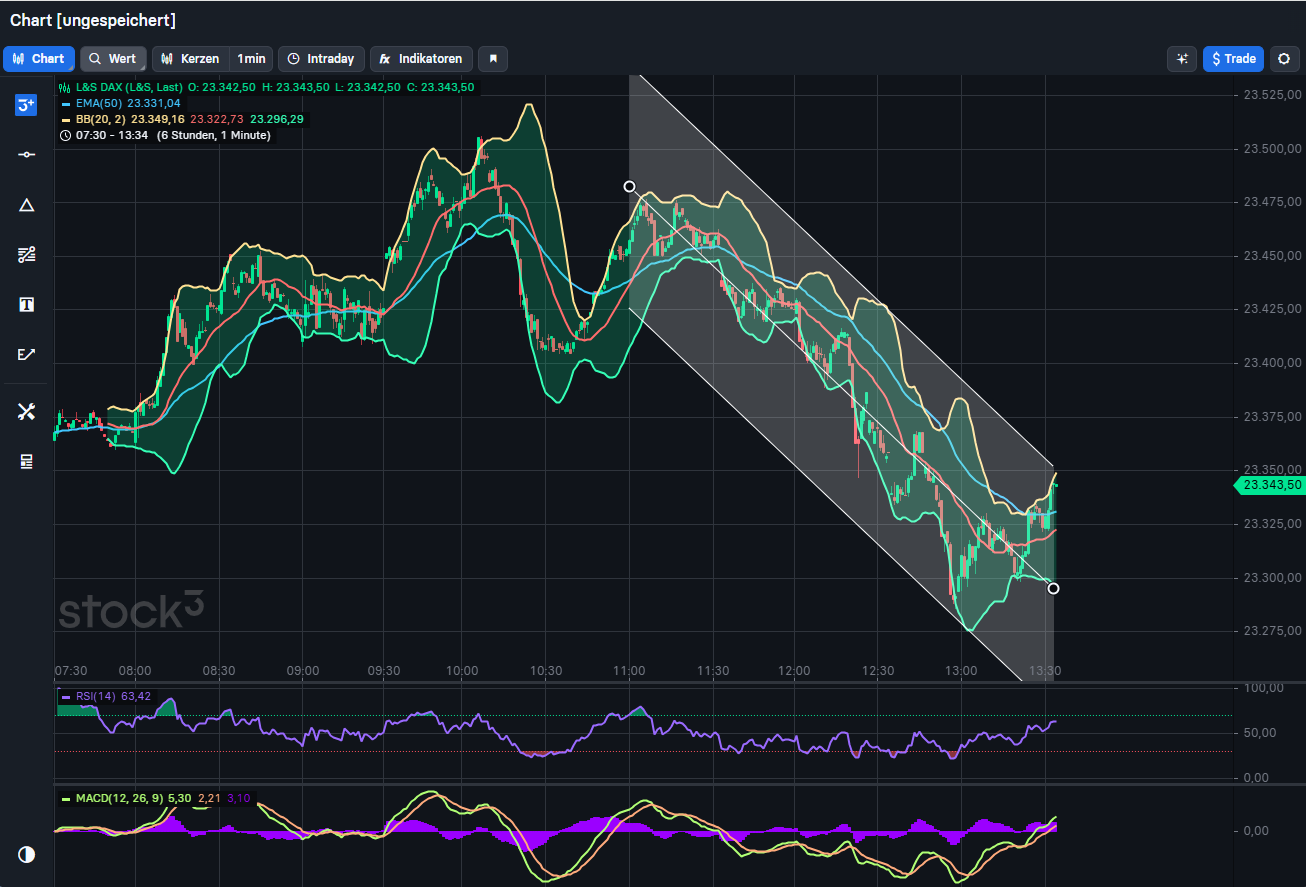Open the Indikatoren indicator menu
Image resolution: width=1306 pixels, height=887 pixels.
click(x=421, y=59)
